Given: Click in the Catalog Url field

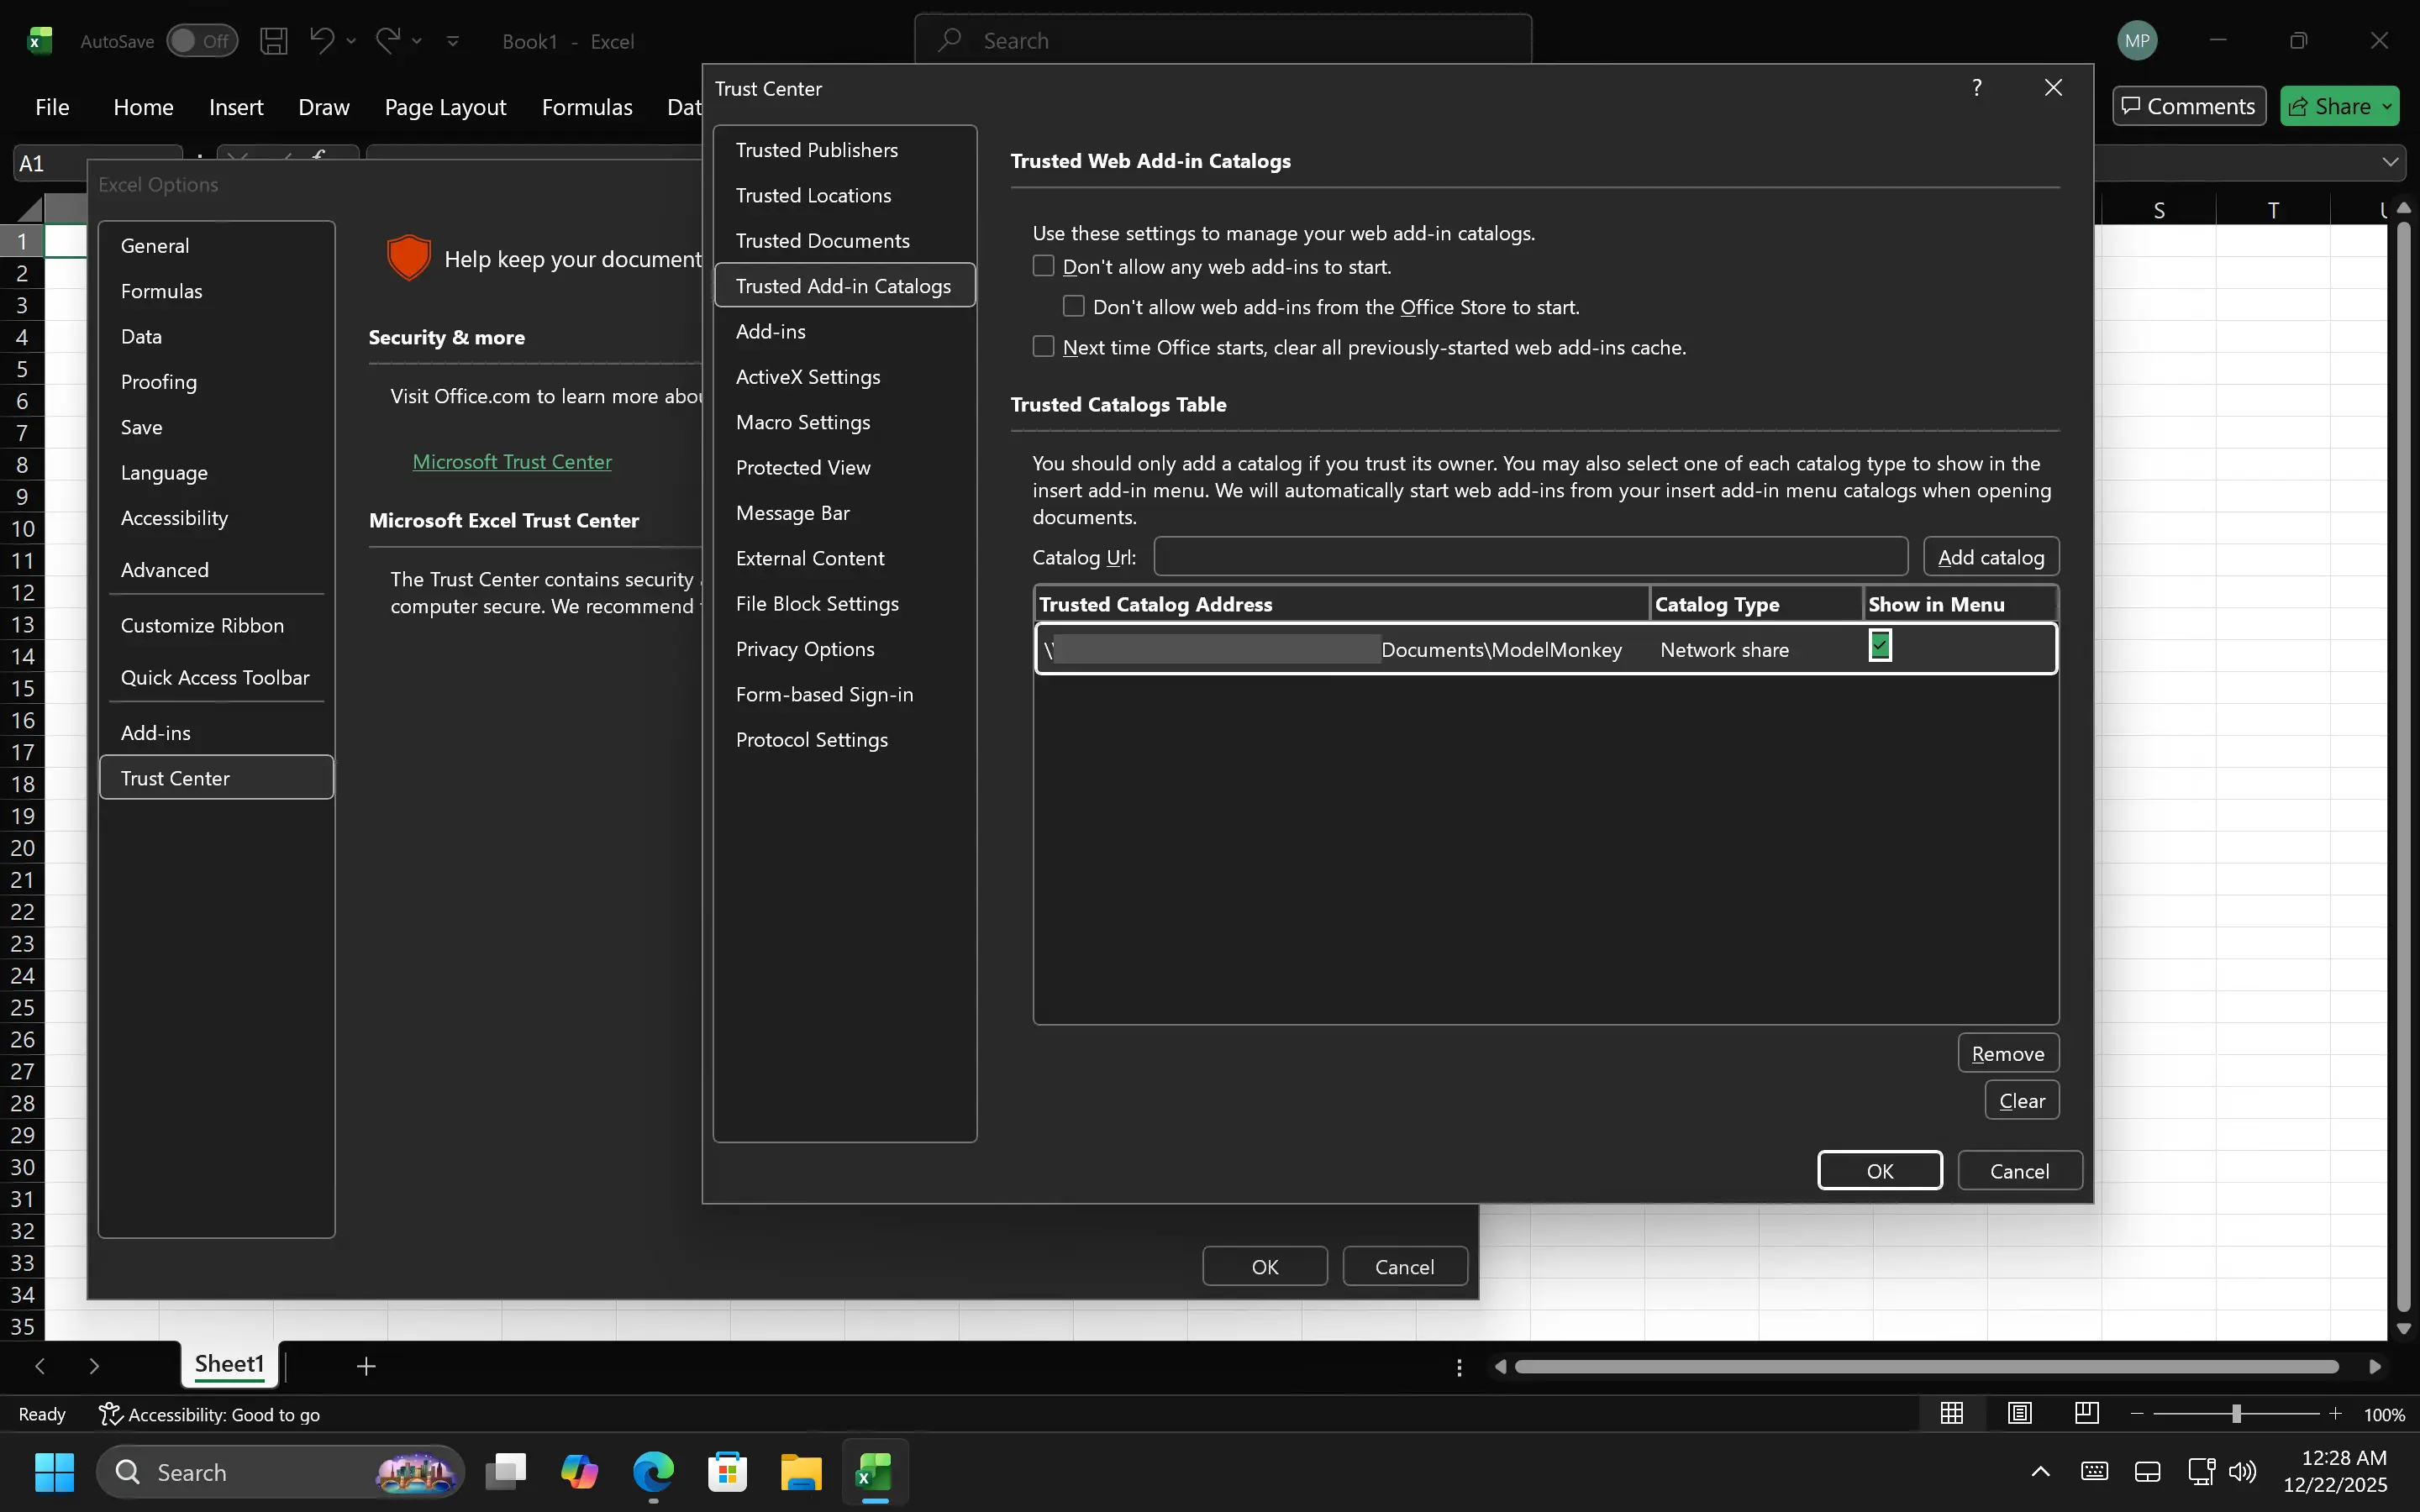Looking at the screenshot, I should (x=1530, y=557).
